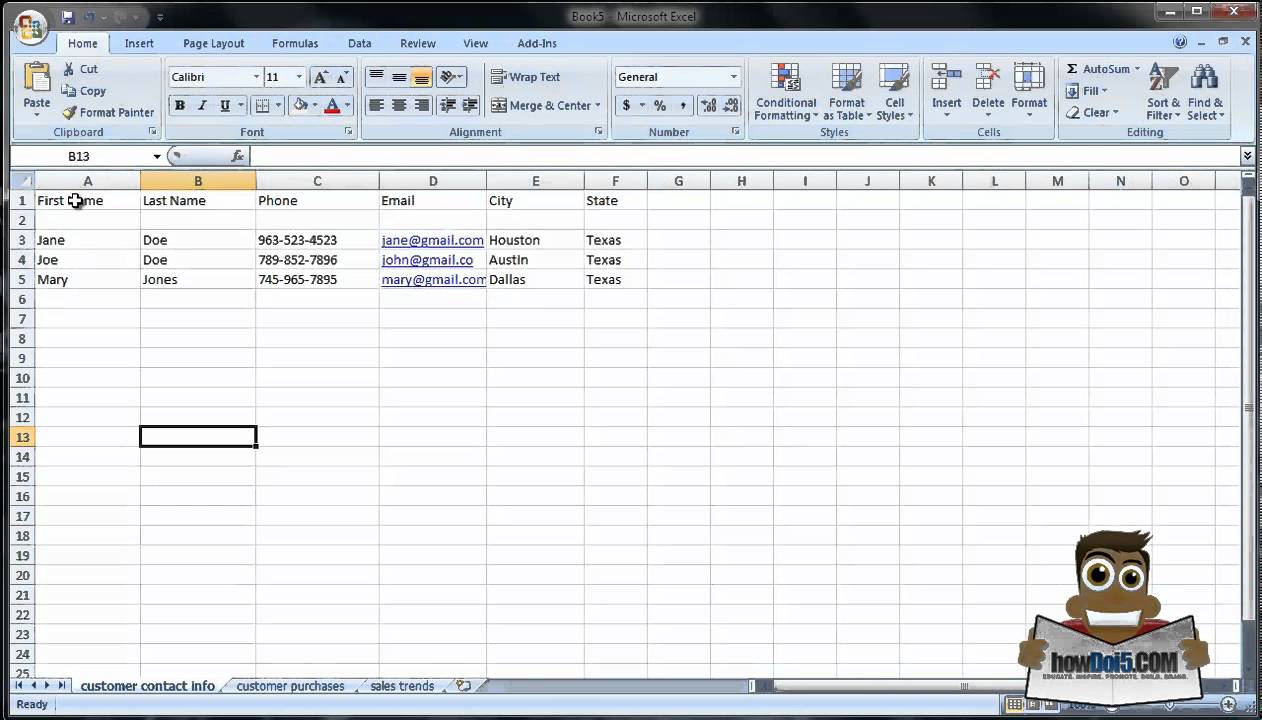Switch to the Formulas tab

(295, 44)
